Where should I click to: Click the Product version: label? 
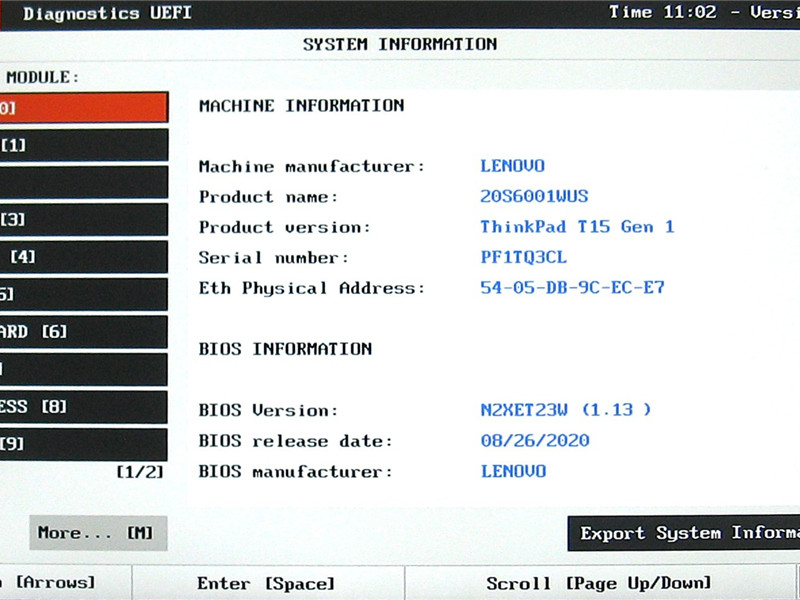(x=285, y=227)
